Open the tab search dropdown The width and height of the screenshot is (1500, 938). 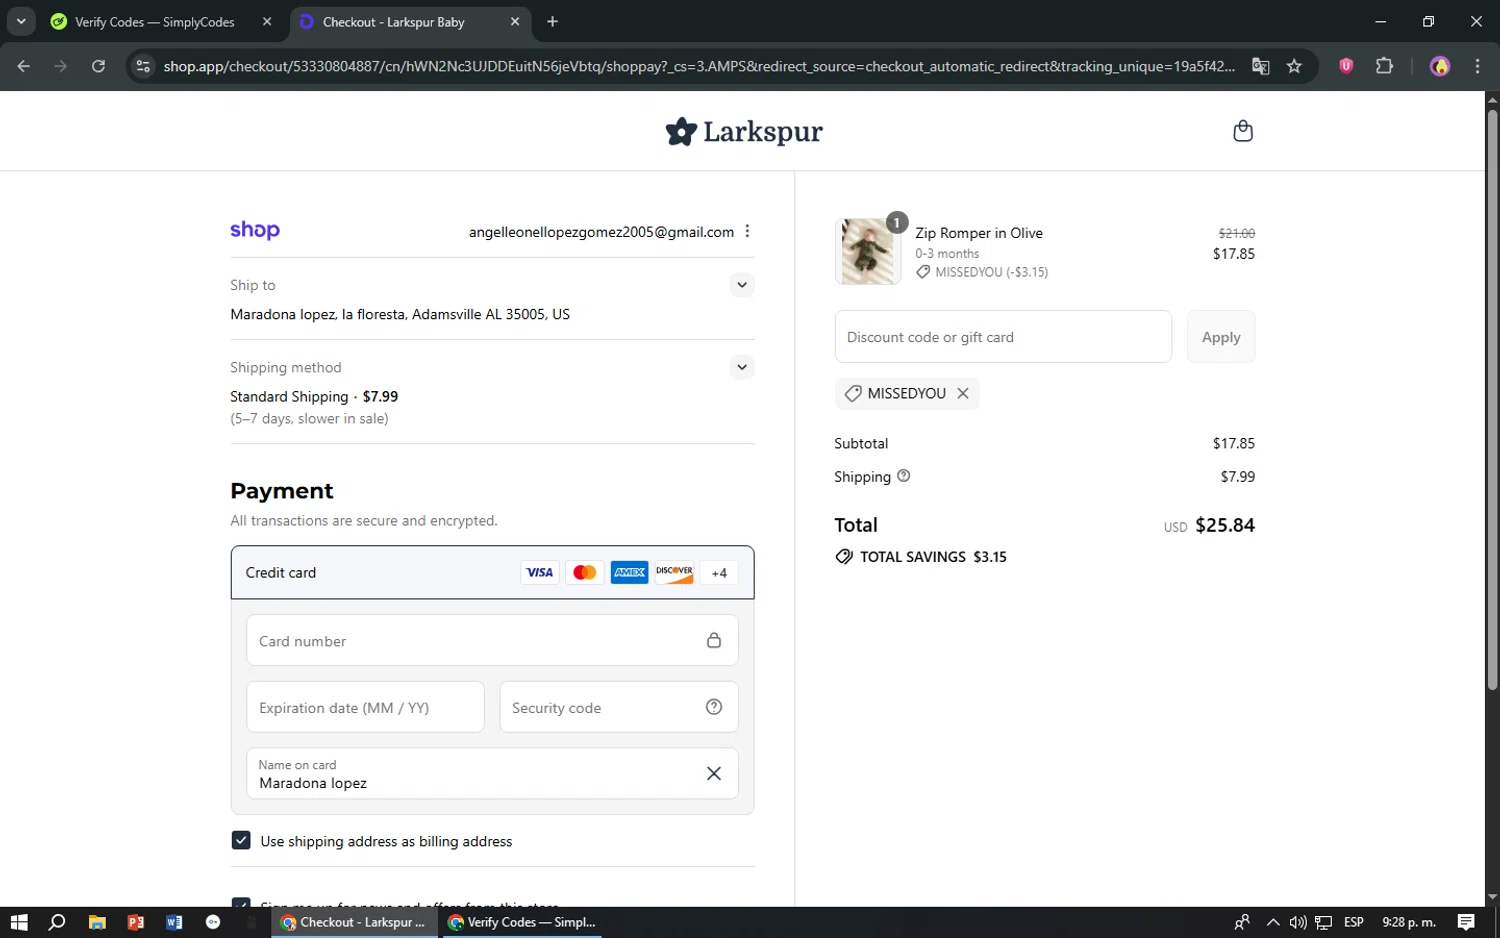coord(21,21)
